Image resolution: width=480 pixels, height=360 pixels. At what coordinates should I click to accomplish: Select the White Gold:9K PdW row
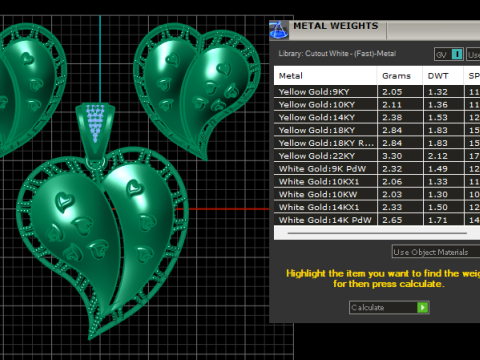377,169
